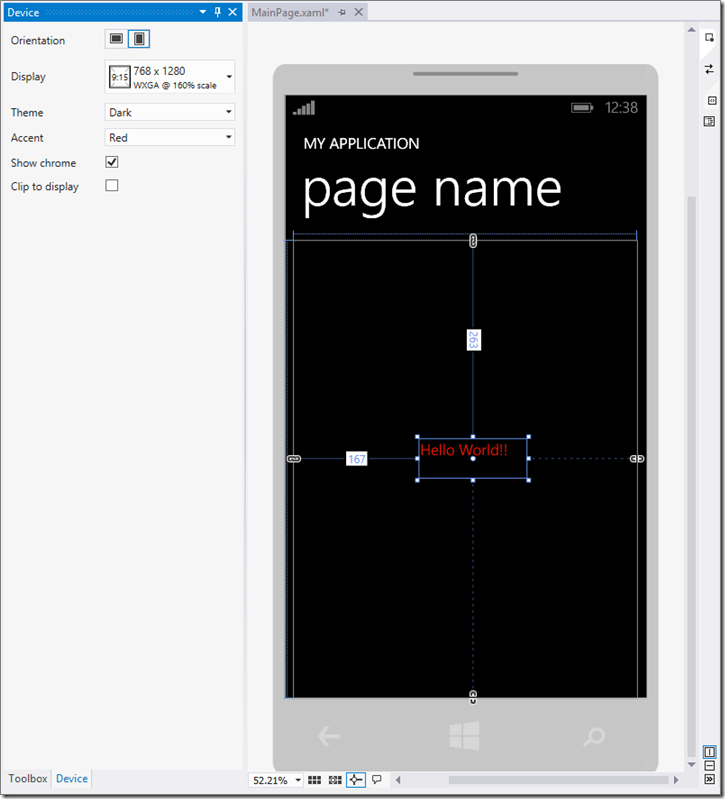Expand the Theme dropdown showing Dark
Viewport: 725px width, 799px height.
[x=170, y=113]
